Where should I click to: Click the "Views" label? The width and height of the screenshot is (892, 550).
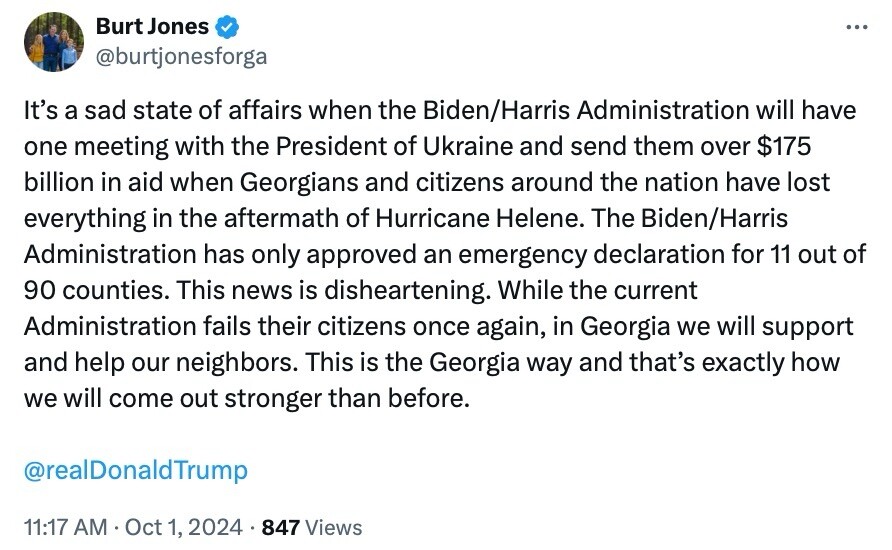click(334, 528)
